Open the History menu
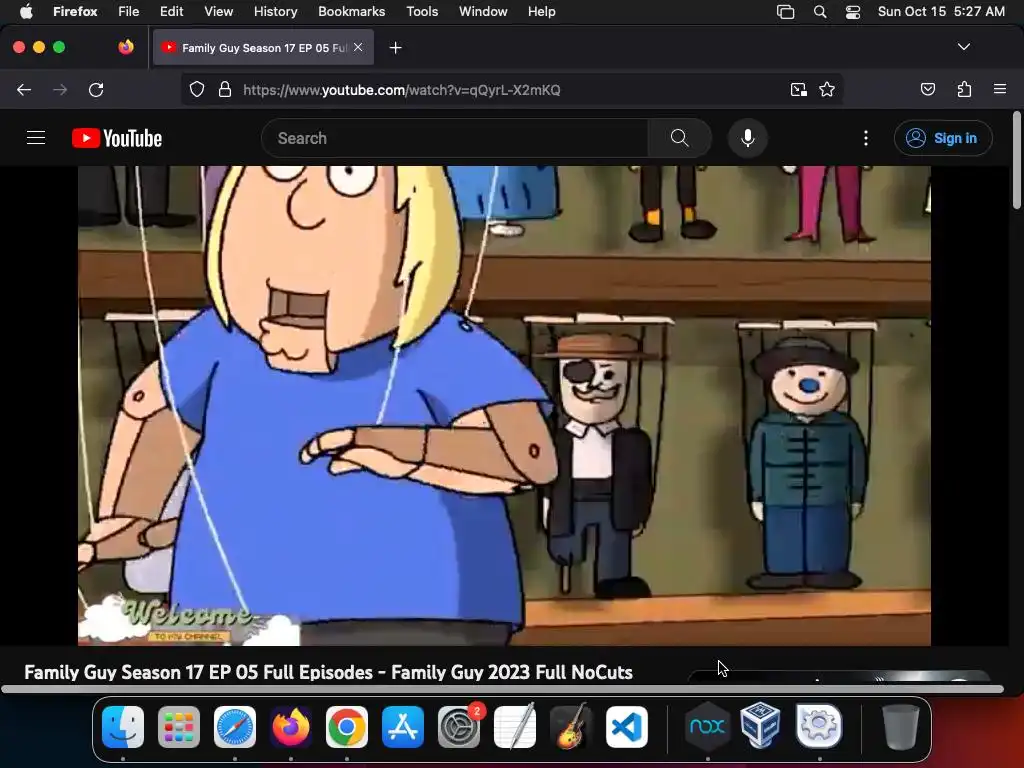Viewport: 1024px width, 768px height. 276,12
